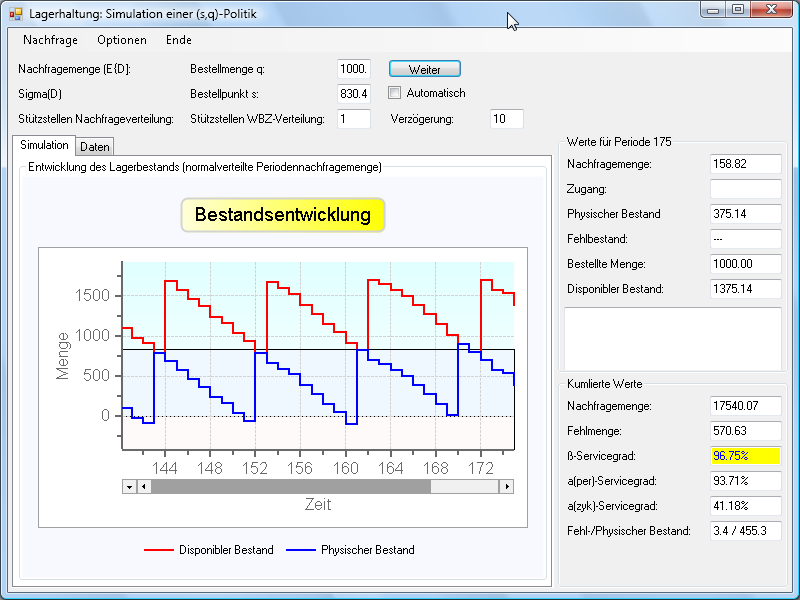This screenshot has width=800, height=600.
Task: Click the red Disponibler Bestand legend line
Action: 159,550
